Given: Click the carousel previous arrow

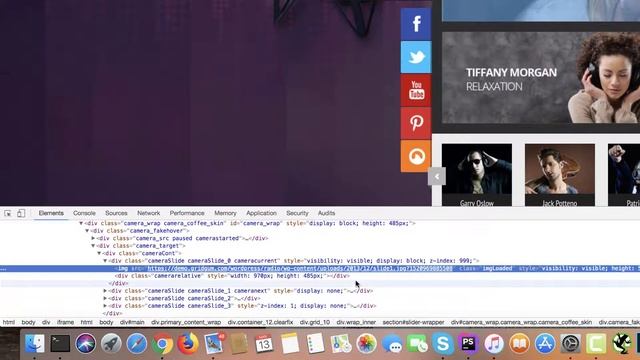Looking at the screenshot, I should click(437, 177).
